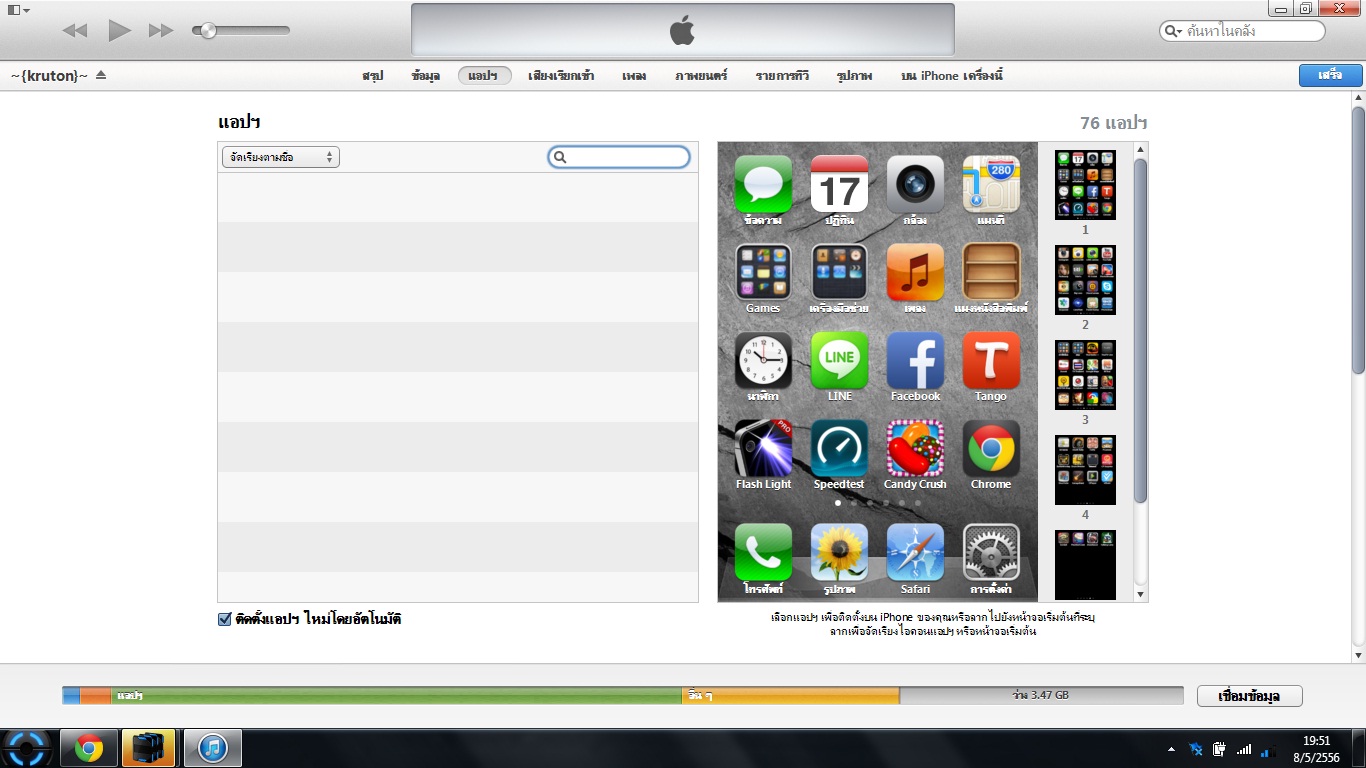Select home screen page 2 thumbnail
This screenshot has height=768, width=1366.
click(x=1085, y=280)
